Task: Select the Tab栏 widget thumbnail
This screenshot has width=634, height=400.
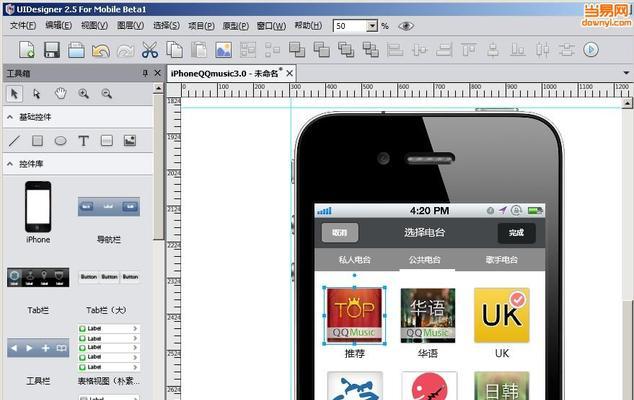Action: click(x=38, y=277)
